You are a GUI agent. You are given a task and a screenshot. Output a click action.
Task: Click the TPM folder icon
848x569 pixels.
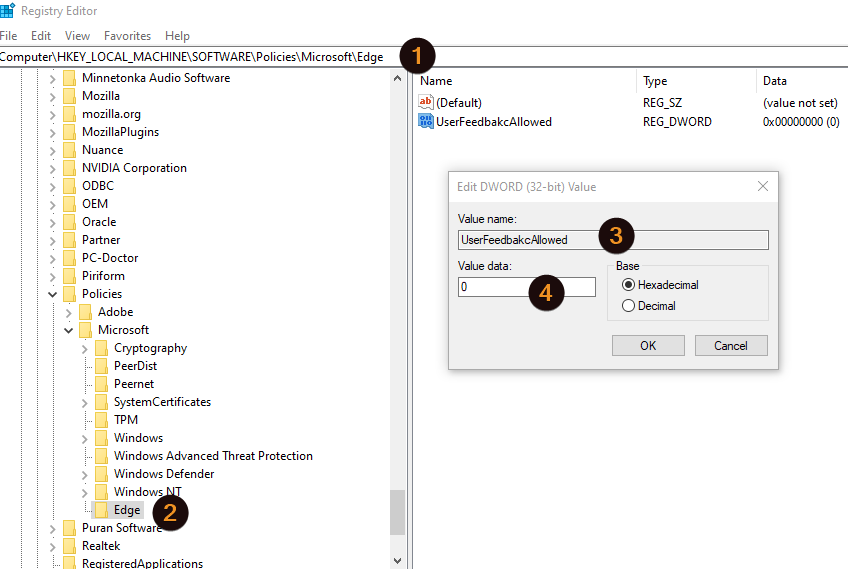tap(101, 420)
